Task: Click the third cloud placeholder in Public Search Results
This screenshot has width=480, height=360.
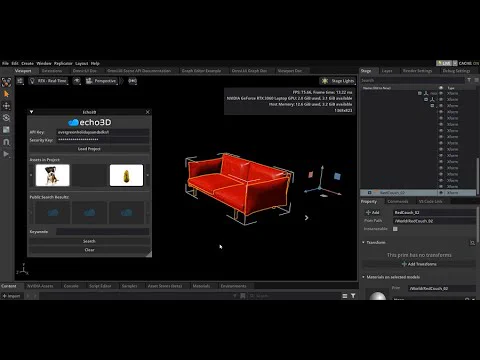Action: 126,212
